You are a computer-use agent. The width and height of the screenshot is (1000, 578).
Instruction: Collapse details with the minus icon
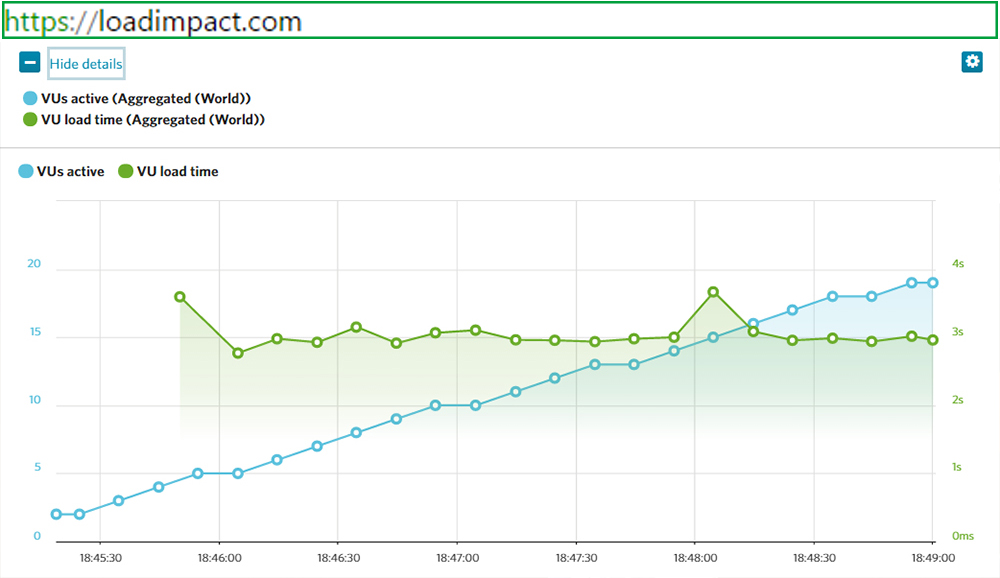pyautogui.click(x=30, y=63)
